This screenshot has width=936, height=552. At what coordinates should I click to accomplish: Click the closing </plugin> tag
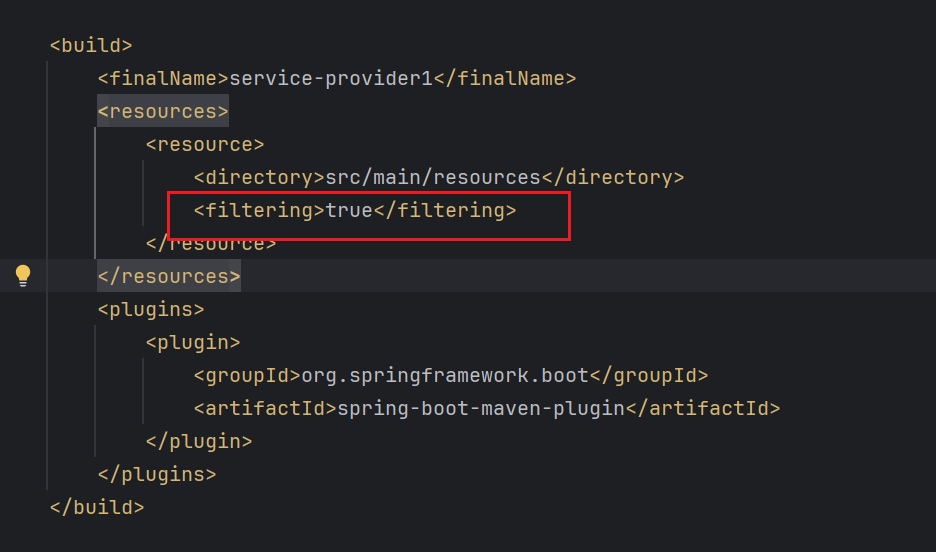(x=199, y=441)
